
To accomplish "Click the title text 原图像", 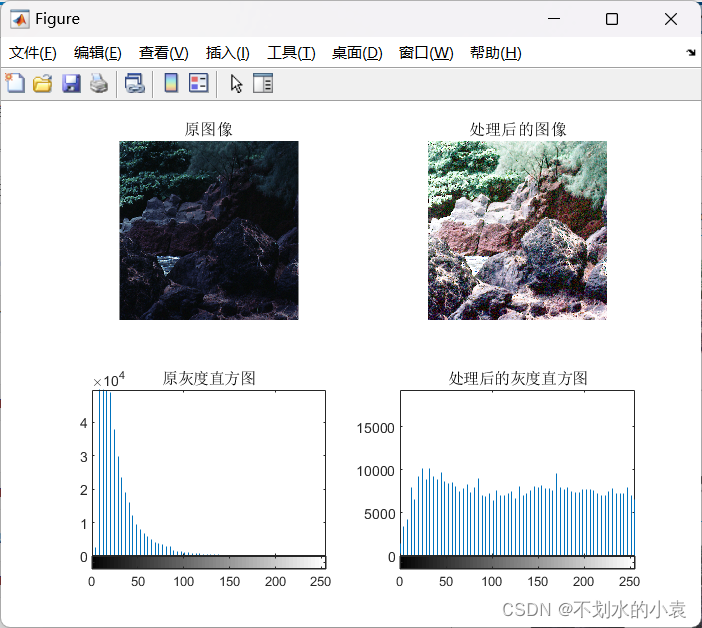I will click(x=209, y=129).
